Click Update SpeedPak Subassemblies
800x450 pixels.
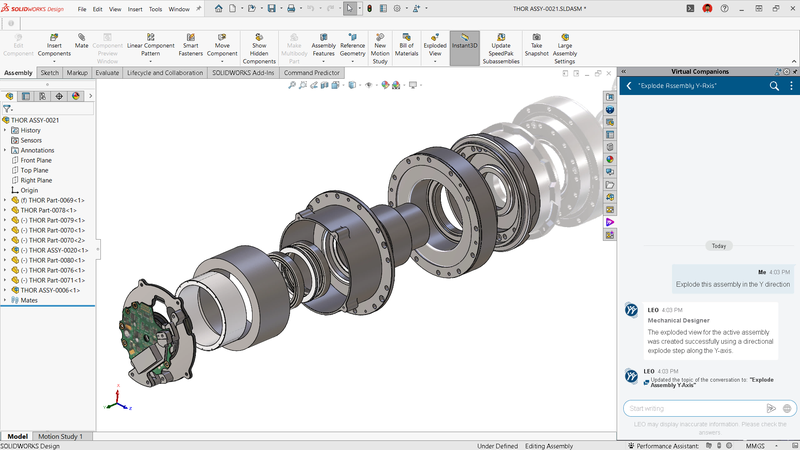click(x=501, y=49)
